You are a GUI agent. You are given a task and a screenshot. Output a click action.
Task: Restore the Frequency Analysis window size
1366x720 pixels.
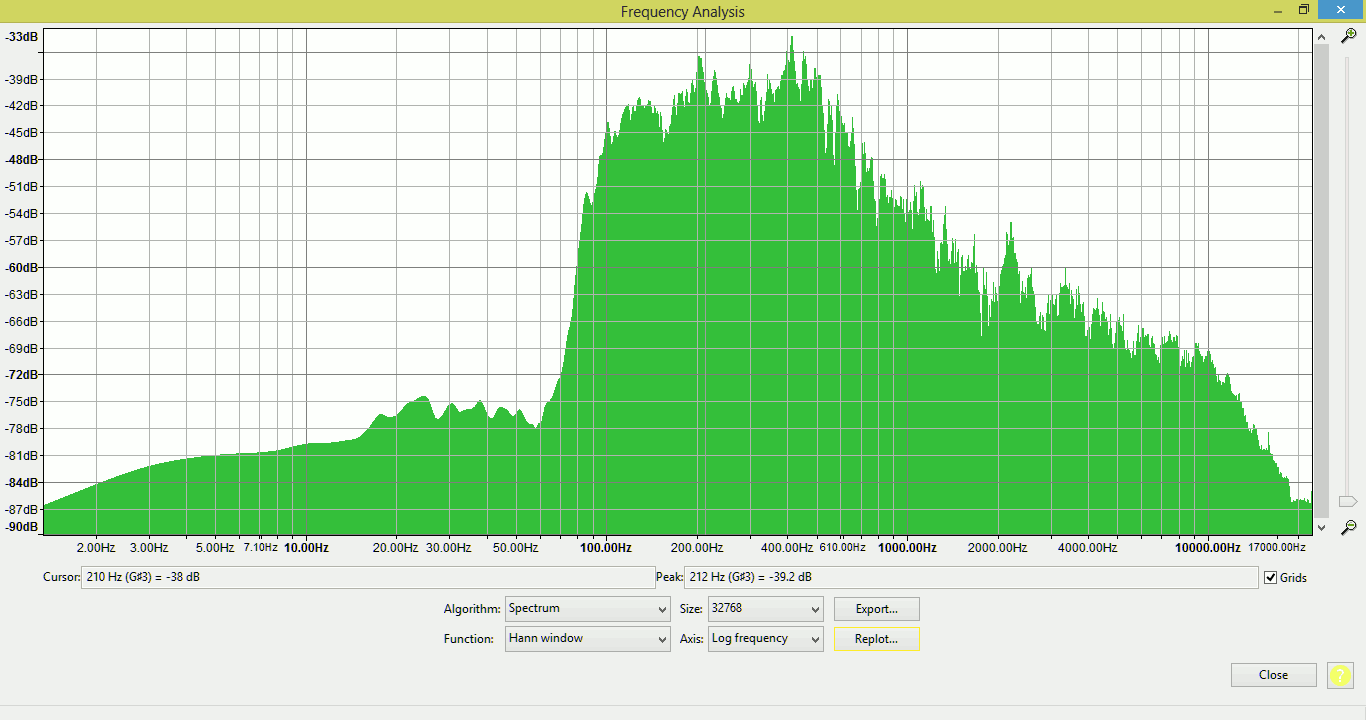[x=1303, y=9]
